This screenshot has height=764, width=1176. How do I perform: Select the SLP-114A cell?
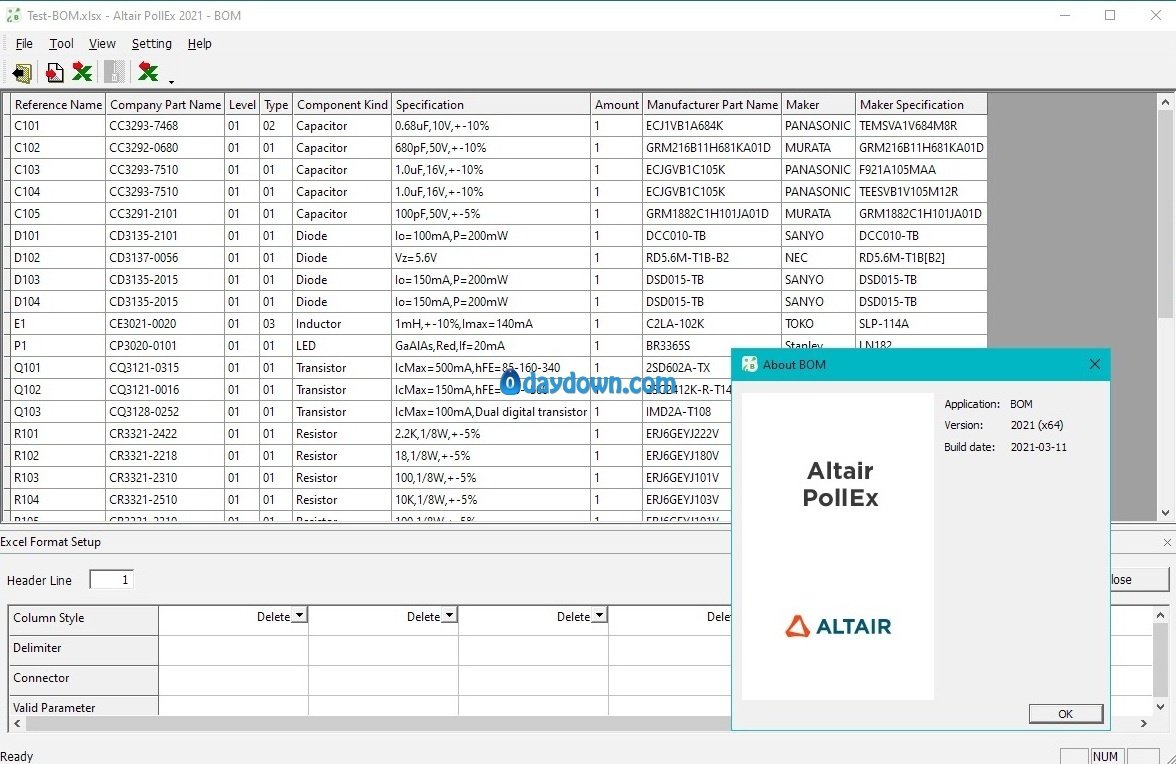coord(921,324)
